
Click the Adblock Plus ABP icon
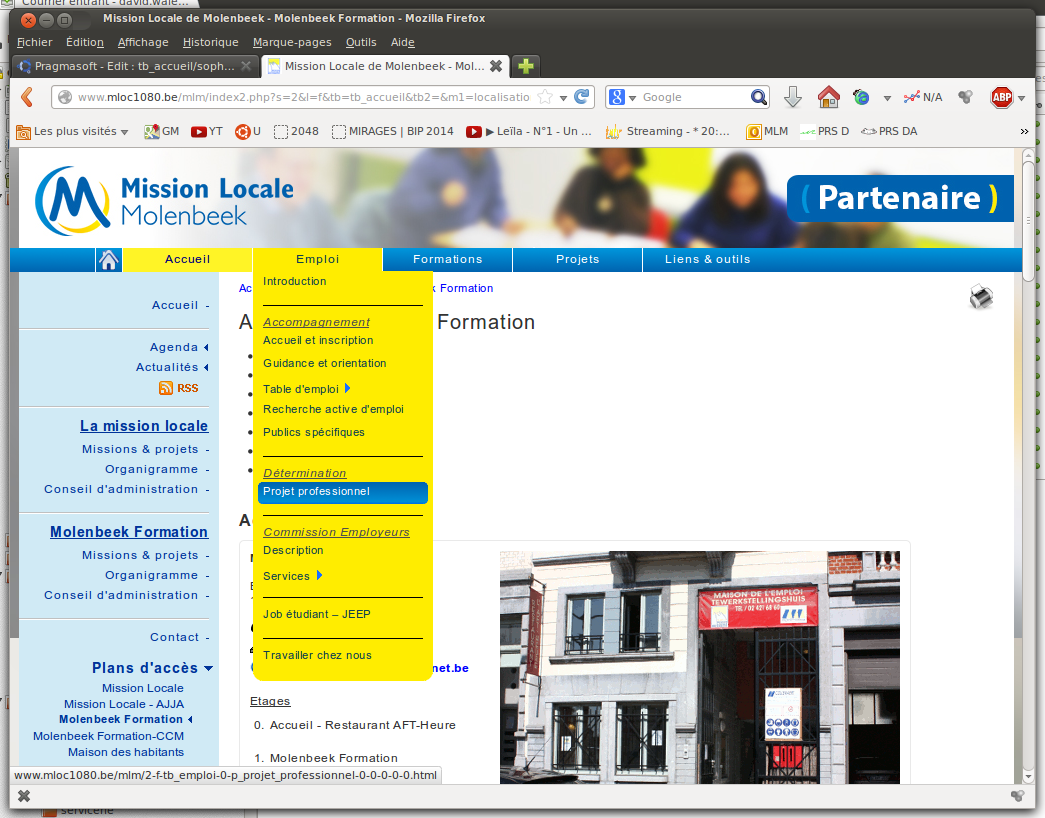1001,97
